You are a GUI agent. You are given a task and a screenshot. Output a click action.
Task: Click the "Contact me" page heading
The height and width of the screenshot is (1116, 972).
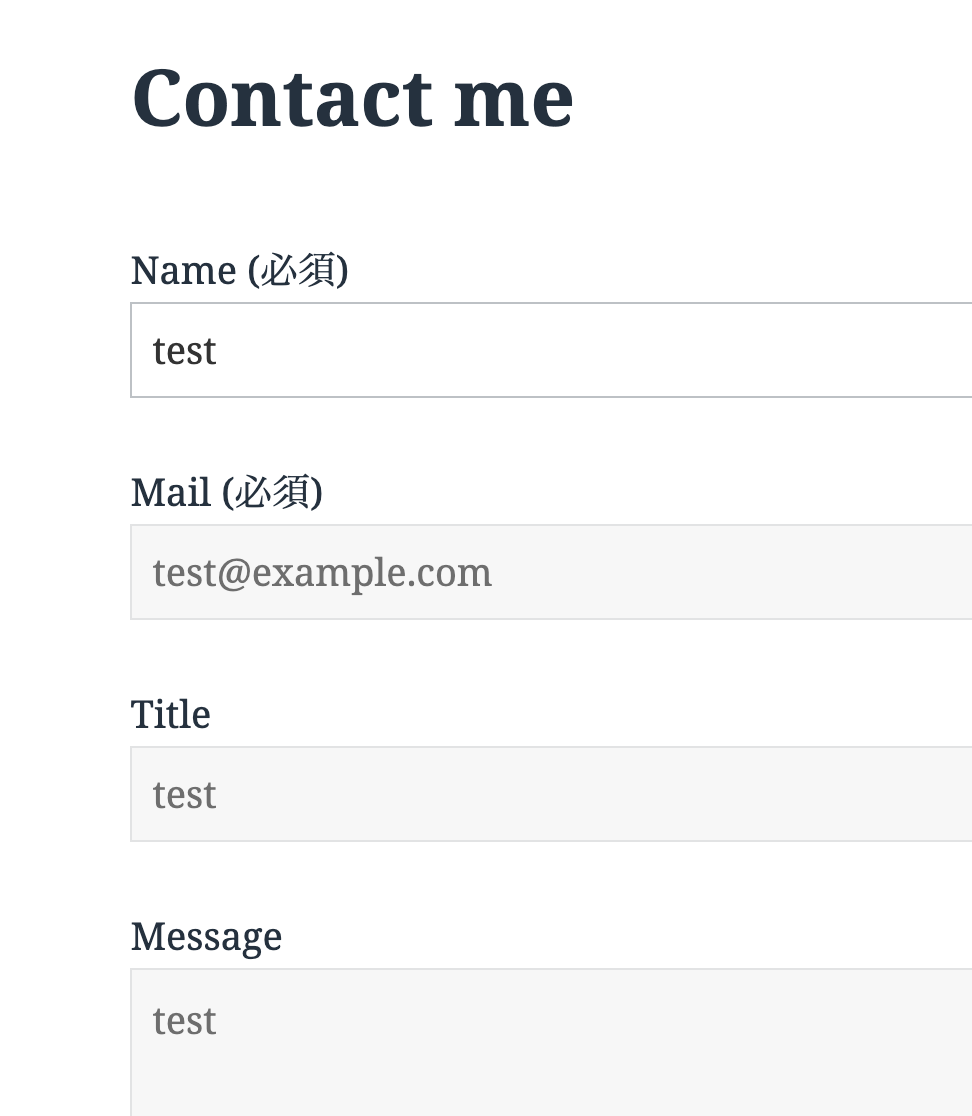pyautogui.click(x=352, y=98)
